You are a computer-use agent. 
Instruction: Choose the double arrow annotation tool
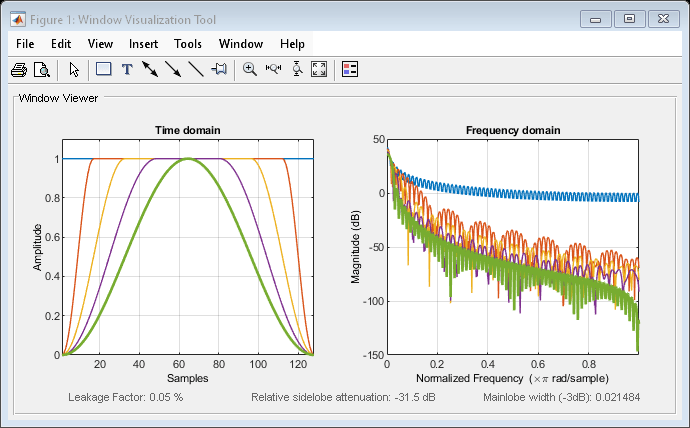(x=150, y=70)
